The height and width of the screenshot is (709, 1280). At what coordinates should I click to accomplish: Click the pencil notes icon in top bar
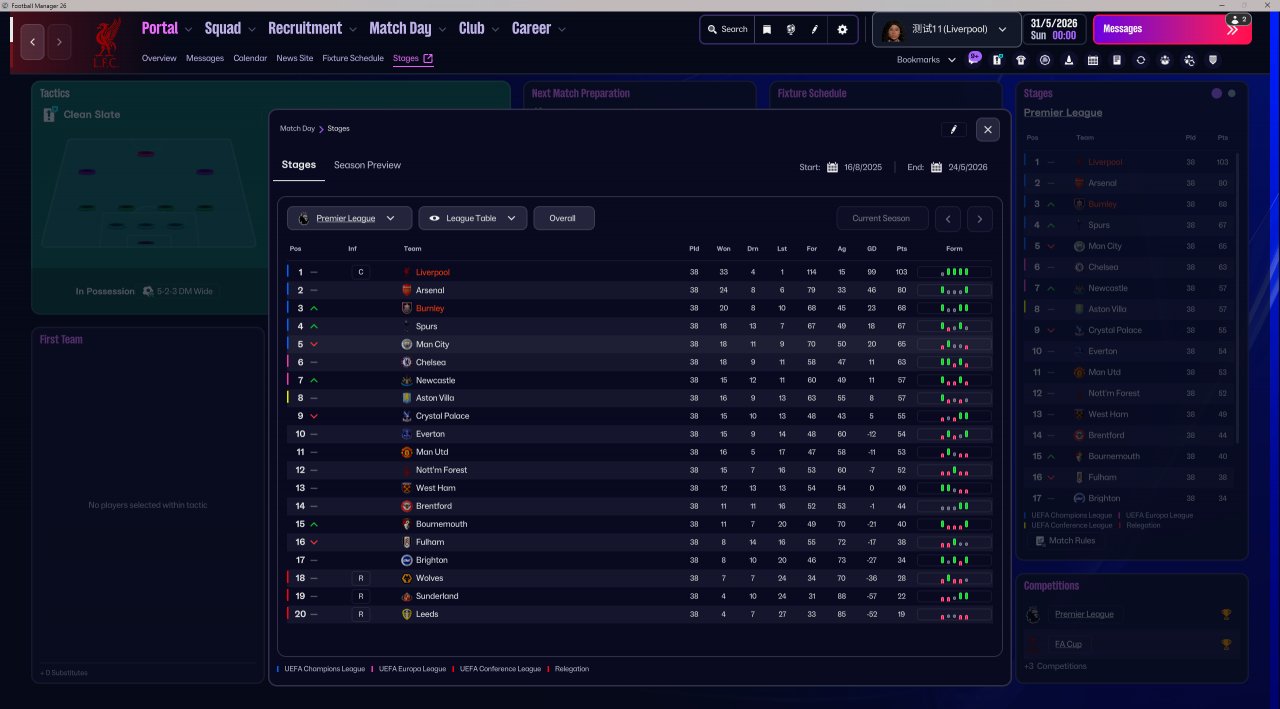coord(814,29)
